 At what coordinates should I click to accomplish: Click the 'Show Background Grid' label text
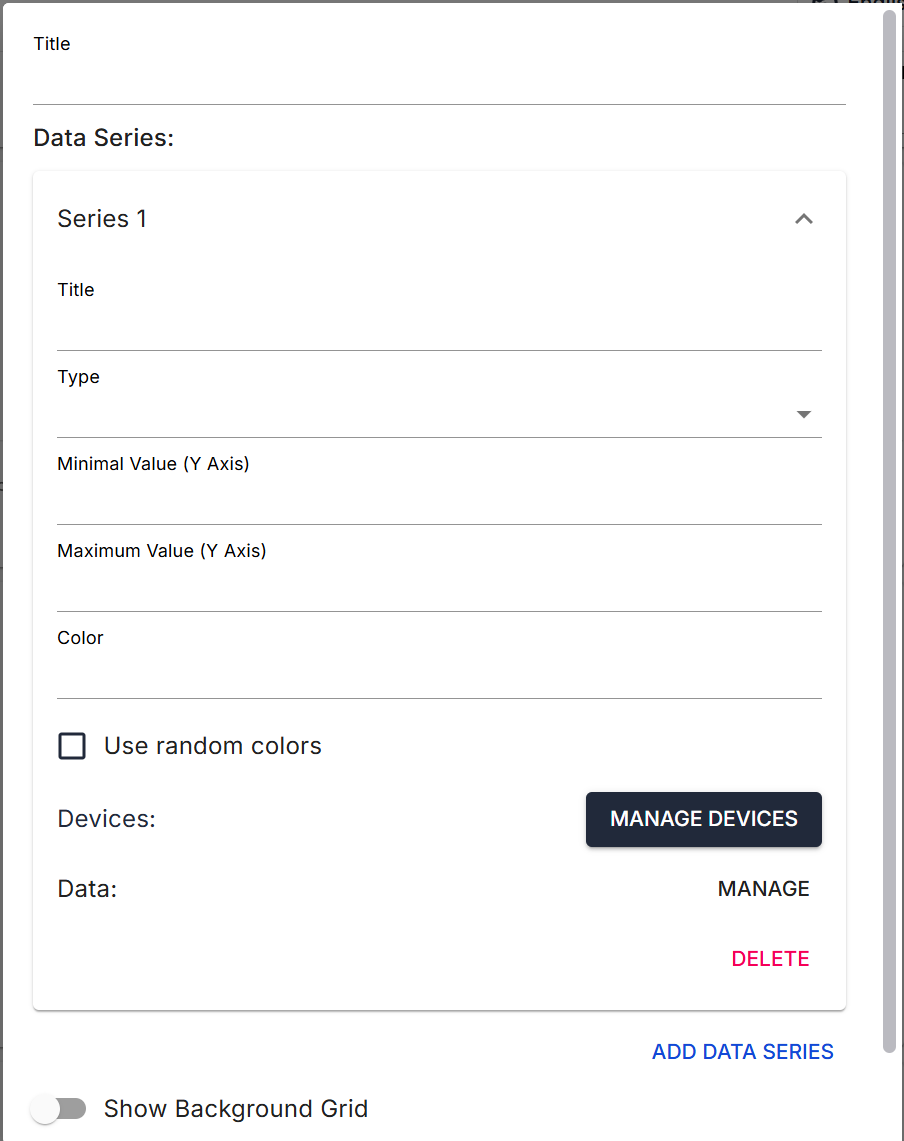236,1109
